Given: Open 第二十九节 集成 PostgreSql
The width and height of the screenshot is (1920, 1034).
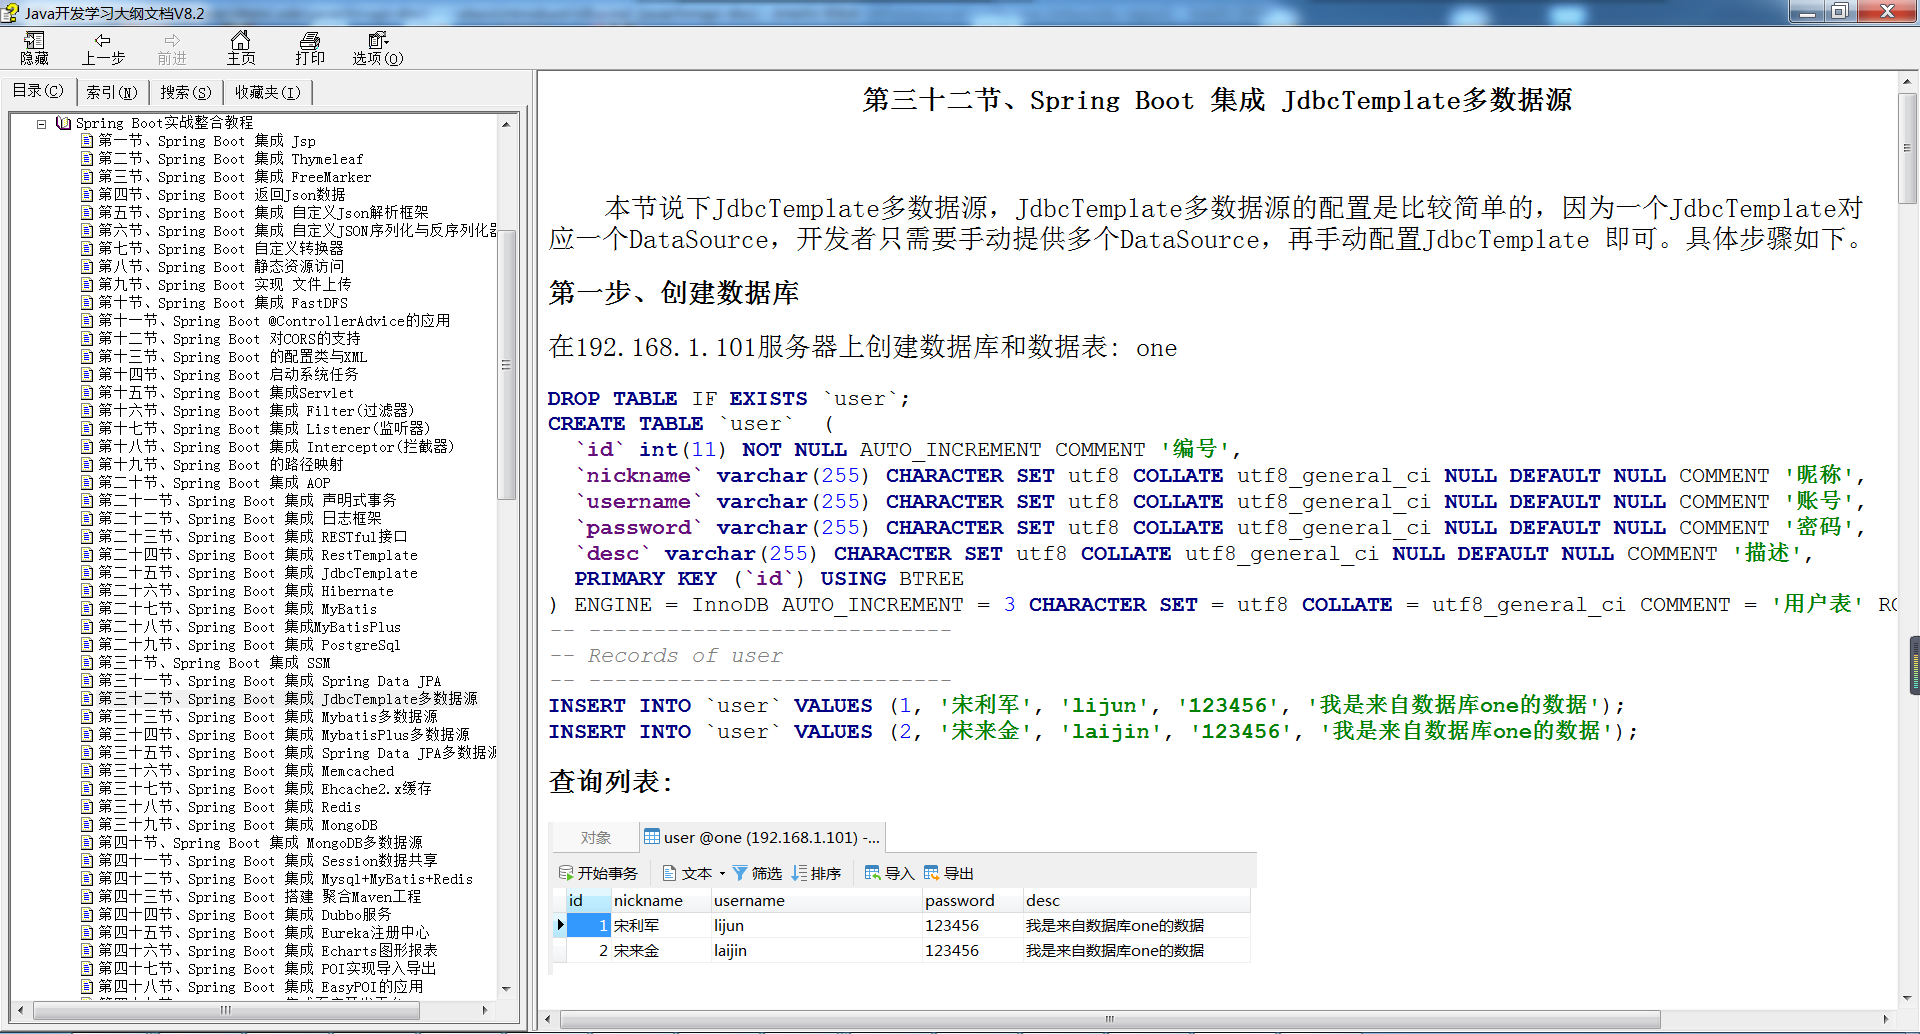Looking at the screenshot, I should click(249, 645).
